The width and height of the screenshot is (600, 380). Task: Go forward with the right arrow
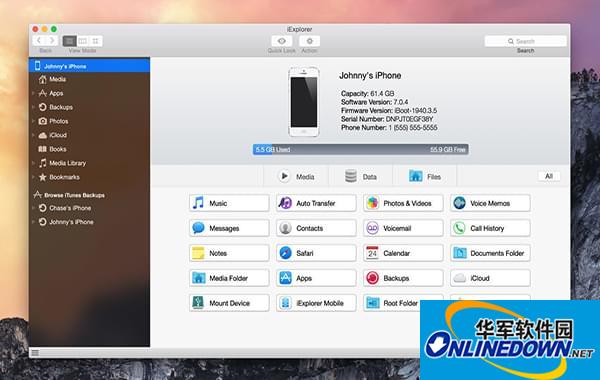pyautogui.click(x=52, y=41)
